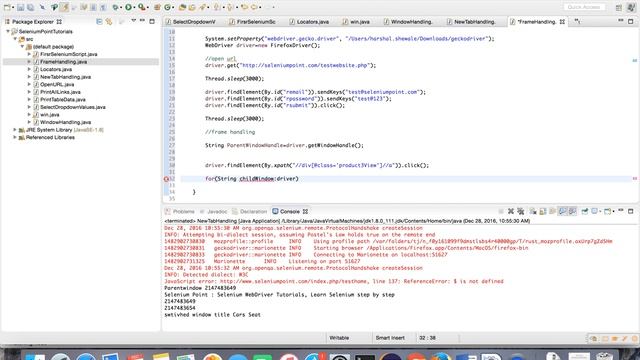Show the hidden editor tabs list
The width and height of the screenshot is (640, 360).
(577, 21)
